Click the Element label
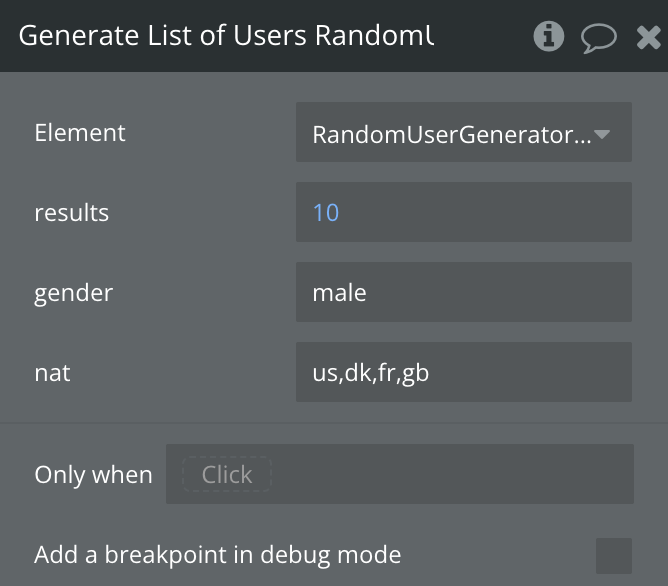The width and height of the screenshot is (668, 586). tap(80, 132)
